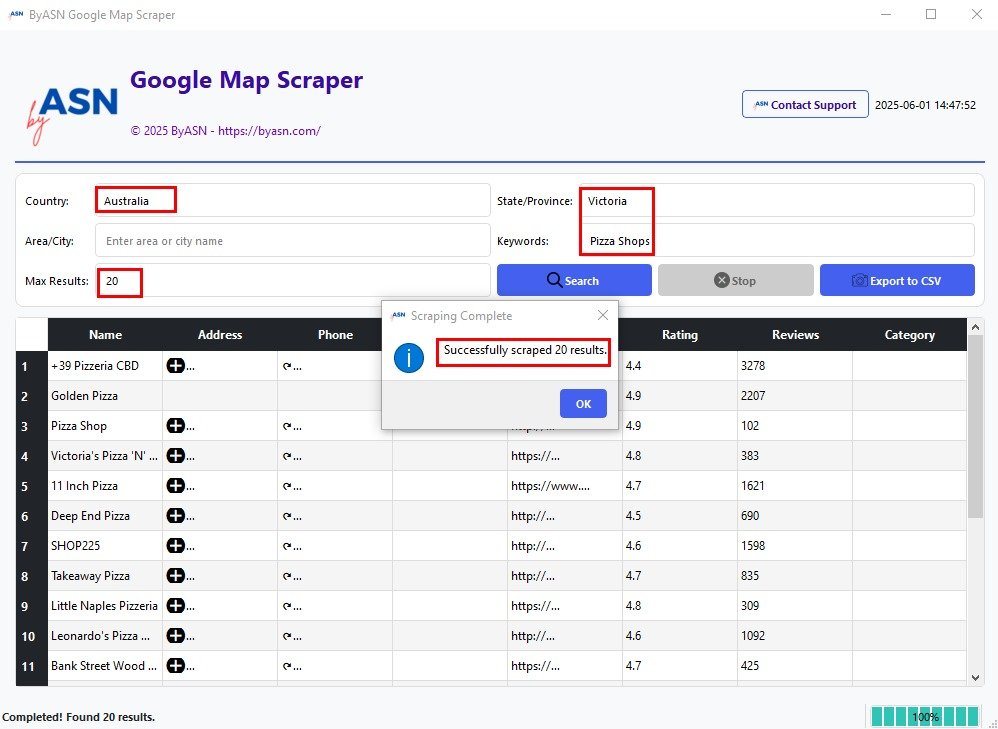Sort by the Rating column header
The image size is (998, 729).
coord(679,335)
